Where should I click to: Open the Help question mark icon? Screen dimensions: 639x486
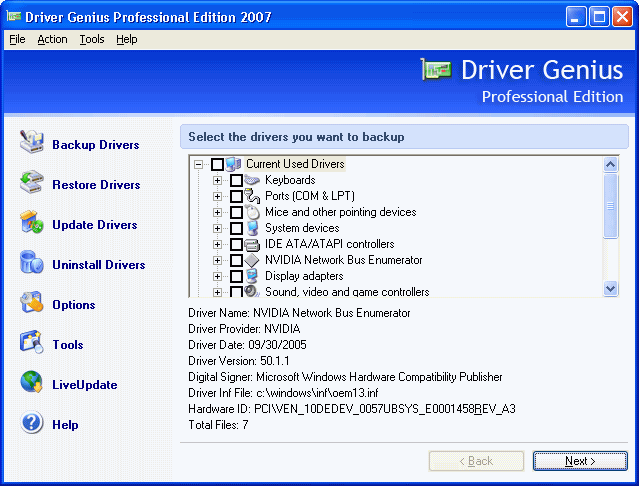(32, 424)
